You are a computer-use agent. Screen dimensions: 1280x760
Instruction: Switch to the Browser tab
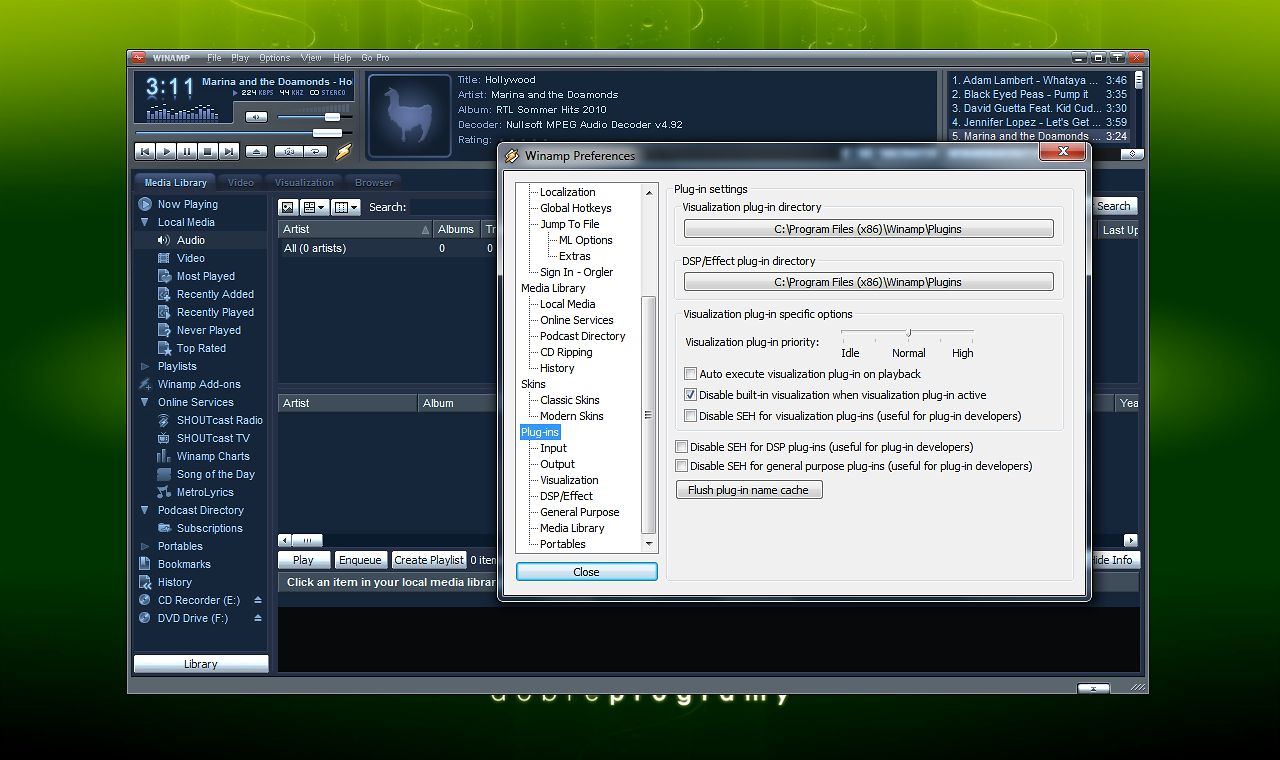pyautogui.click(x=374, y=182)
